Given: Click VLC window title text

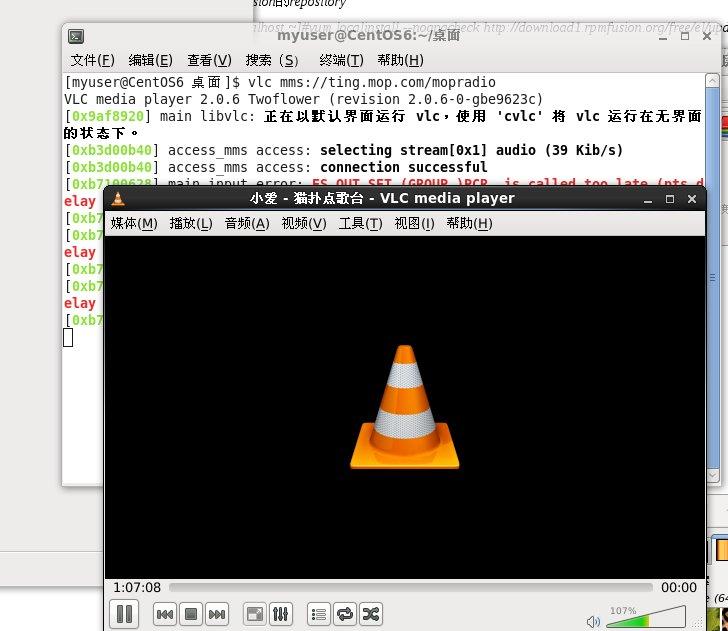Looking at the screenshot, I should click(x=382, y=198).
